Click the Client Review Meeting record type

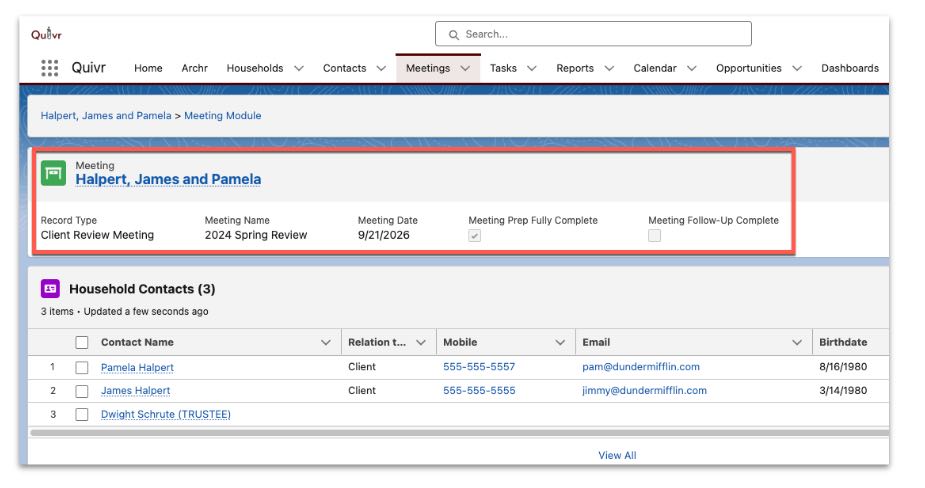(x=97, y=235)
